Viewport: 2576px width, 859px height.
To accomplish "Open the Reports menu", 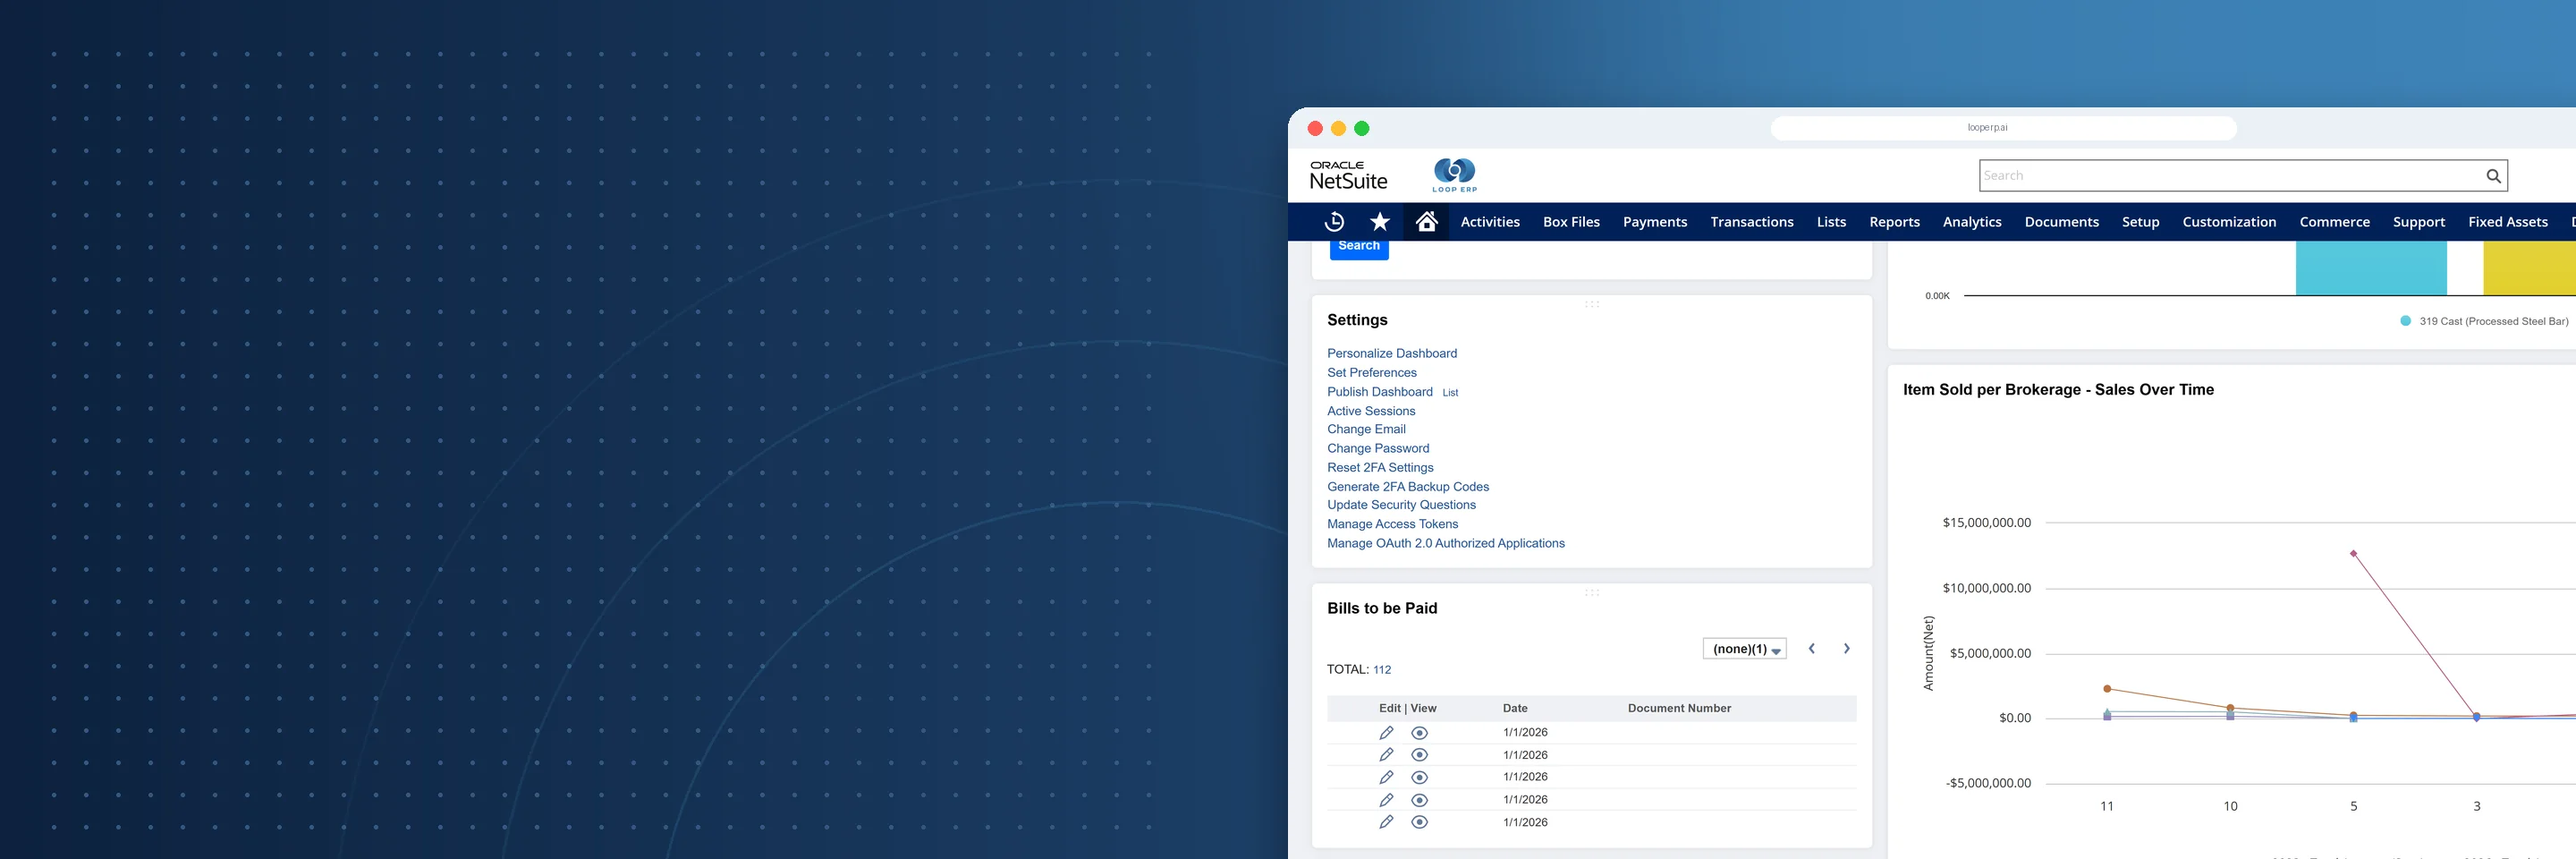I will pos(1895,222).
